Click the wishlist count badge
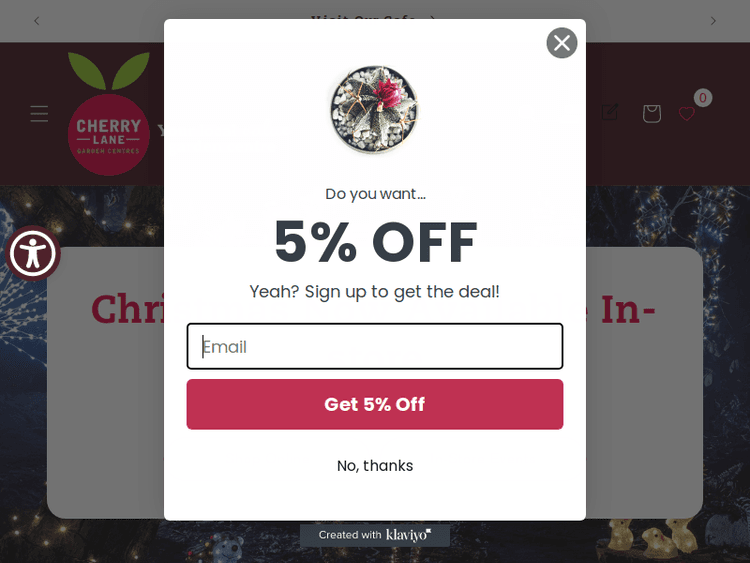750x563 pixels. click(x=703, y=98)
